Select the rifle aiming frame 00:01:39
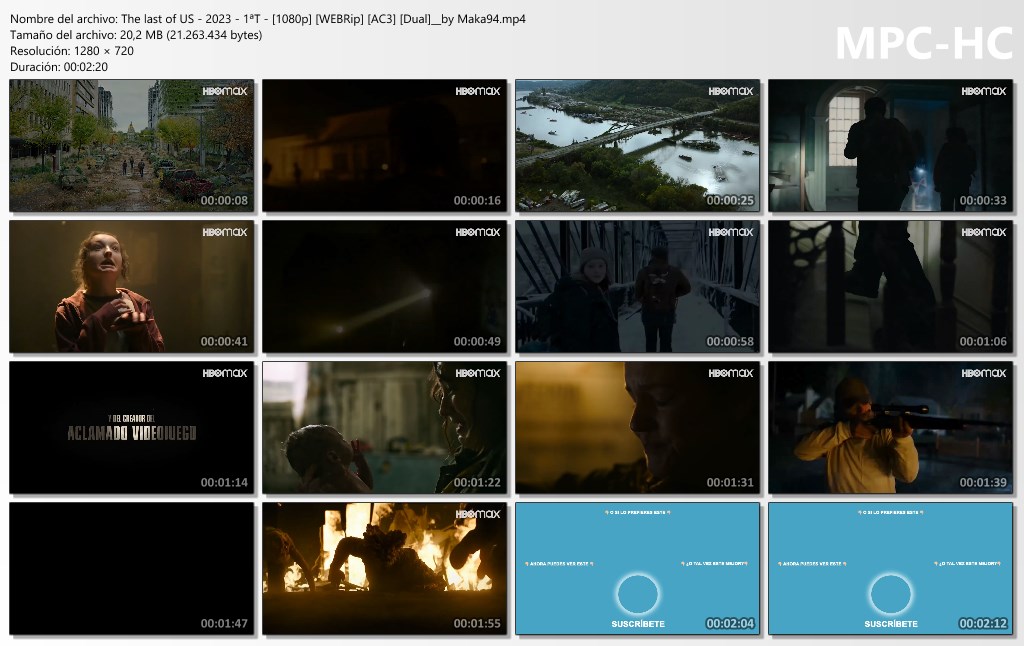The height and width of the screenshot is (646, 1024). (890, 428)
